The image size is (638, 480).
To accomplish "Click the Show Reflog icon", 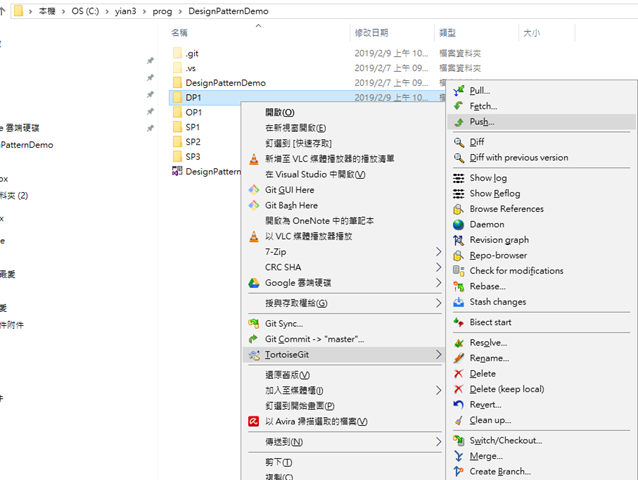I will click(459, 194).
